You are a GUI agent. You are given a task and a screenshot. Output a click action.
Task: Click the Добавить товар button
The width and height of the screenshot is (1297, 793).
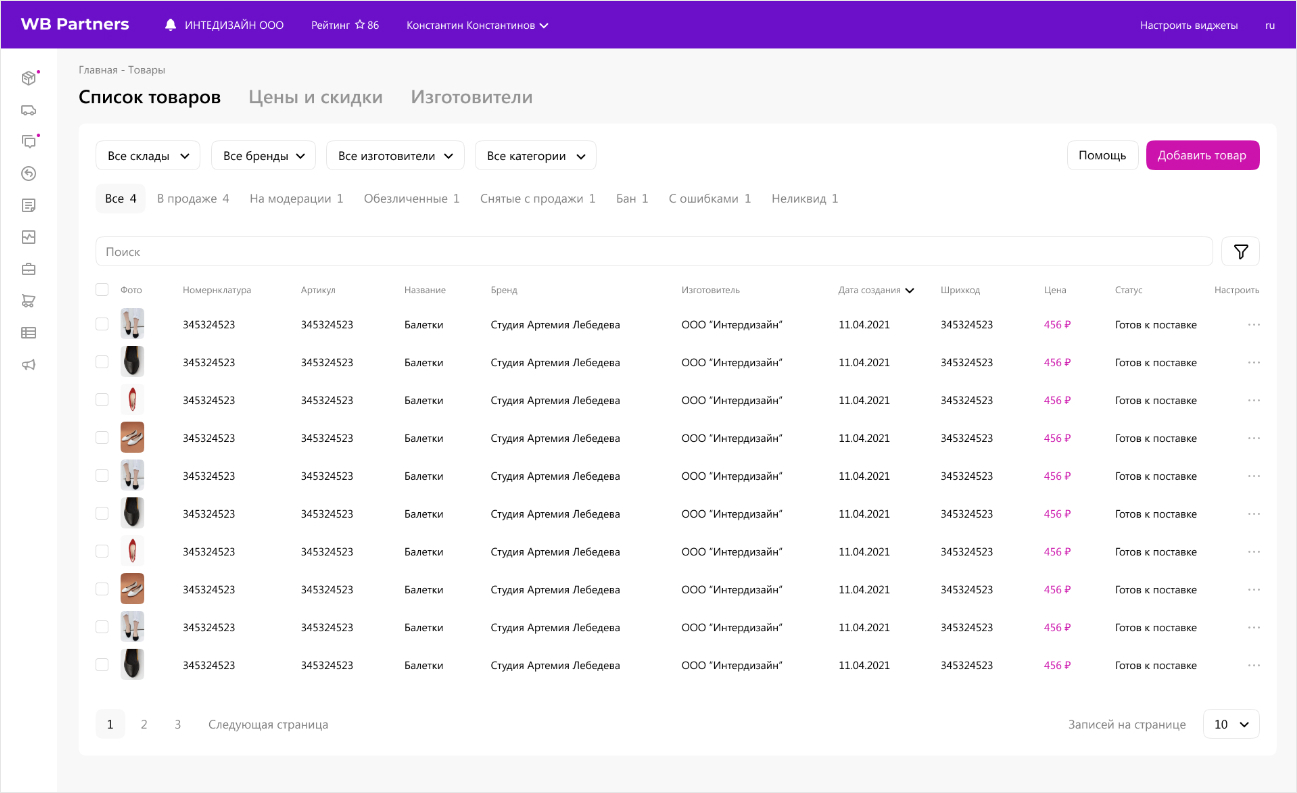click(1202, 156)
